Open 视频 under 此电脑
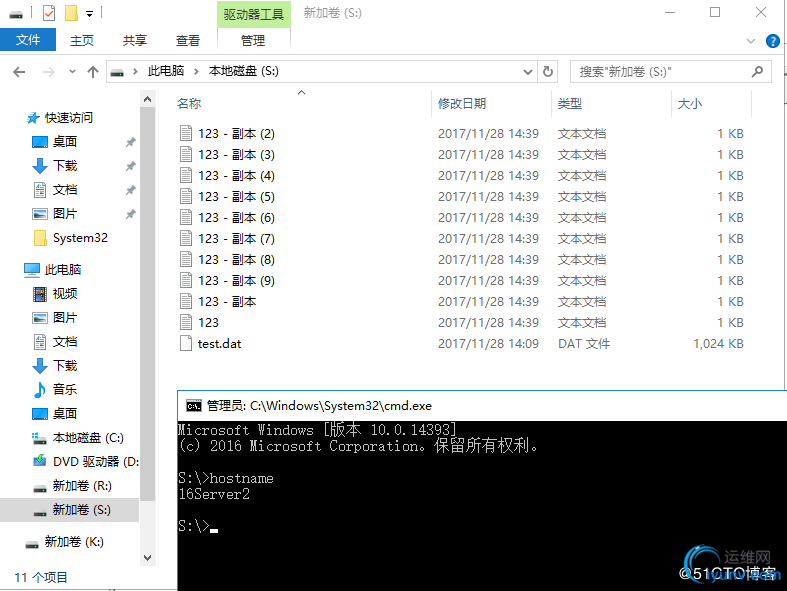Viewport: 787px width, 591px height. pyautogui.click(x=65, y=294)
